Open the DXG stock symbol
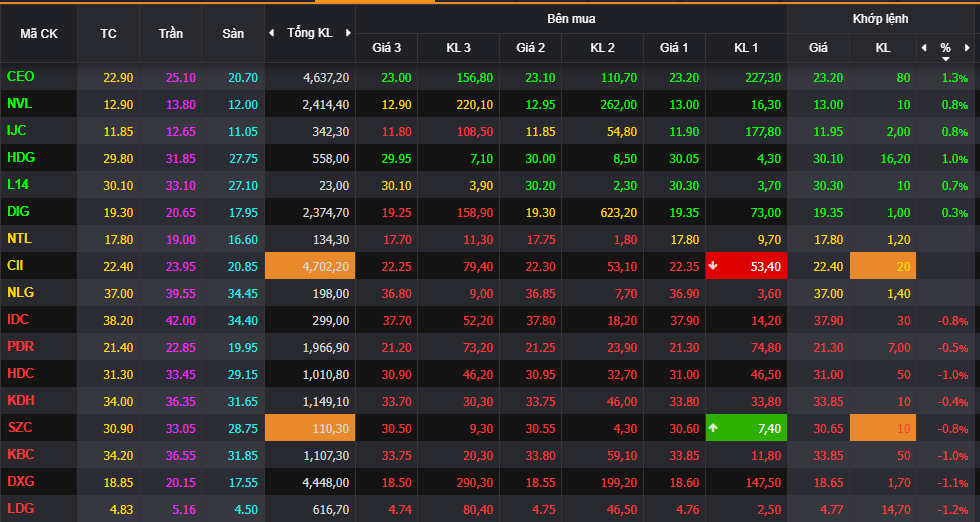 [20, 482]
